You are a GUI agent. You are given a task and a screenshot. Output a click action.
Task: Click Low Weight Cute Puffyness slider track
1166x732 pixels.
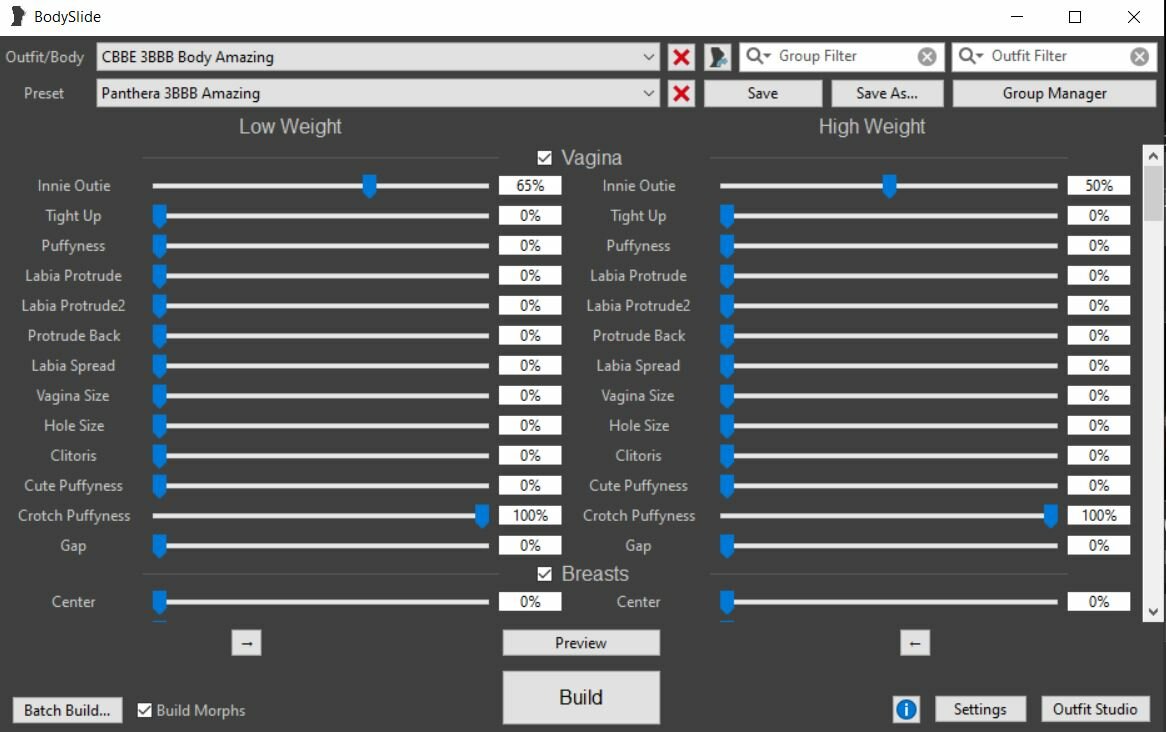[x=321, y=486]
